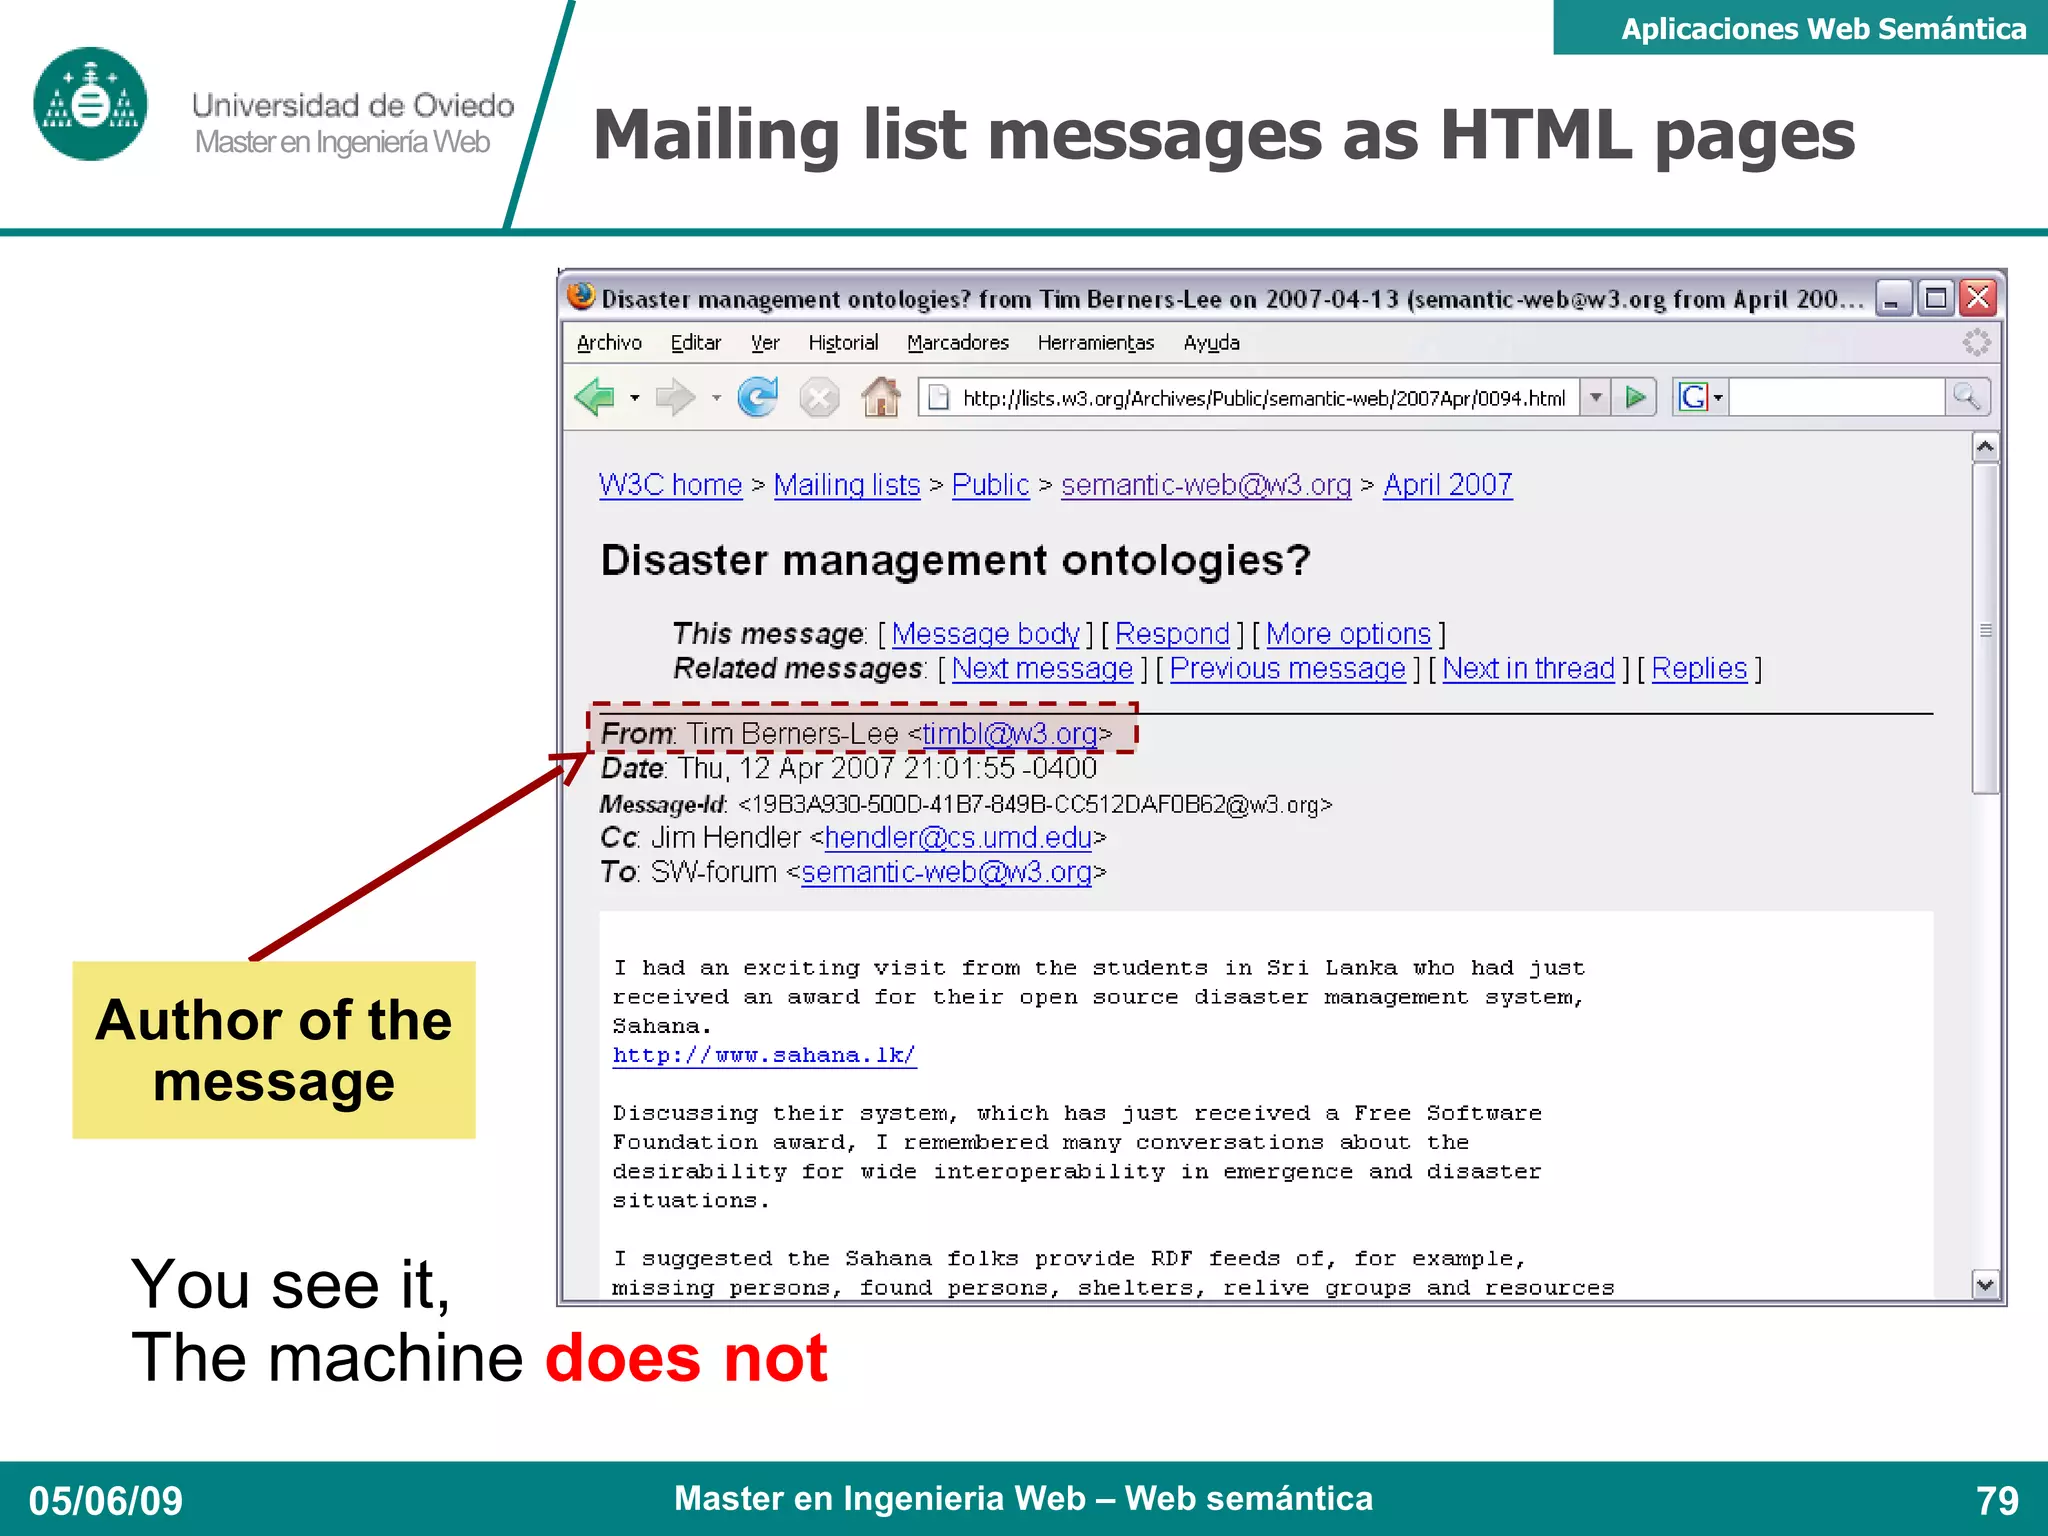Follow the timbl@w3.org email link
The height and width of the screenshot is (1536, 2048).
(1010, 734)
